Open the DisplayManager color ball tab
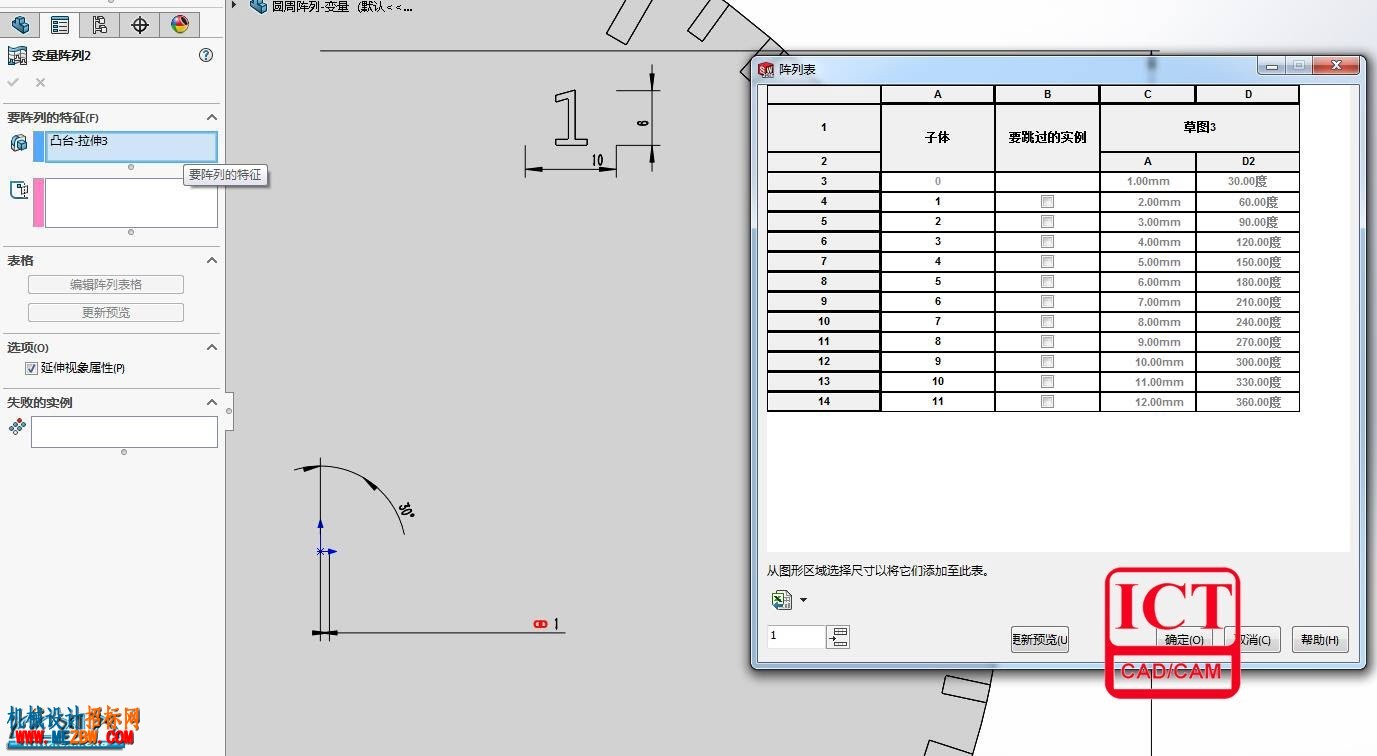This screenshot has height=756, width=1377. [x=179, y=25]
